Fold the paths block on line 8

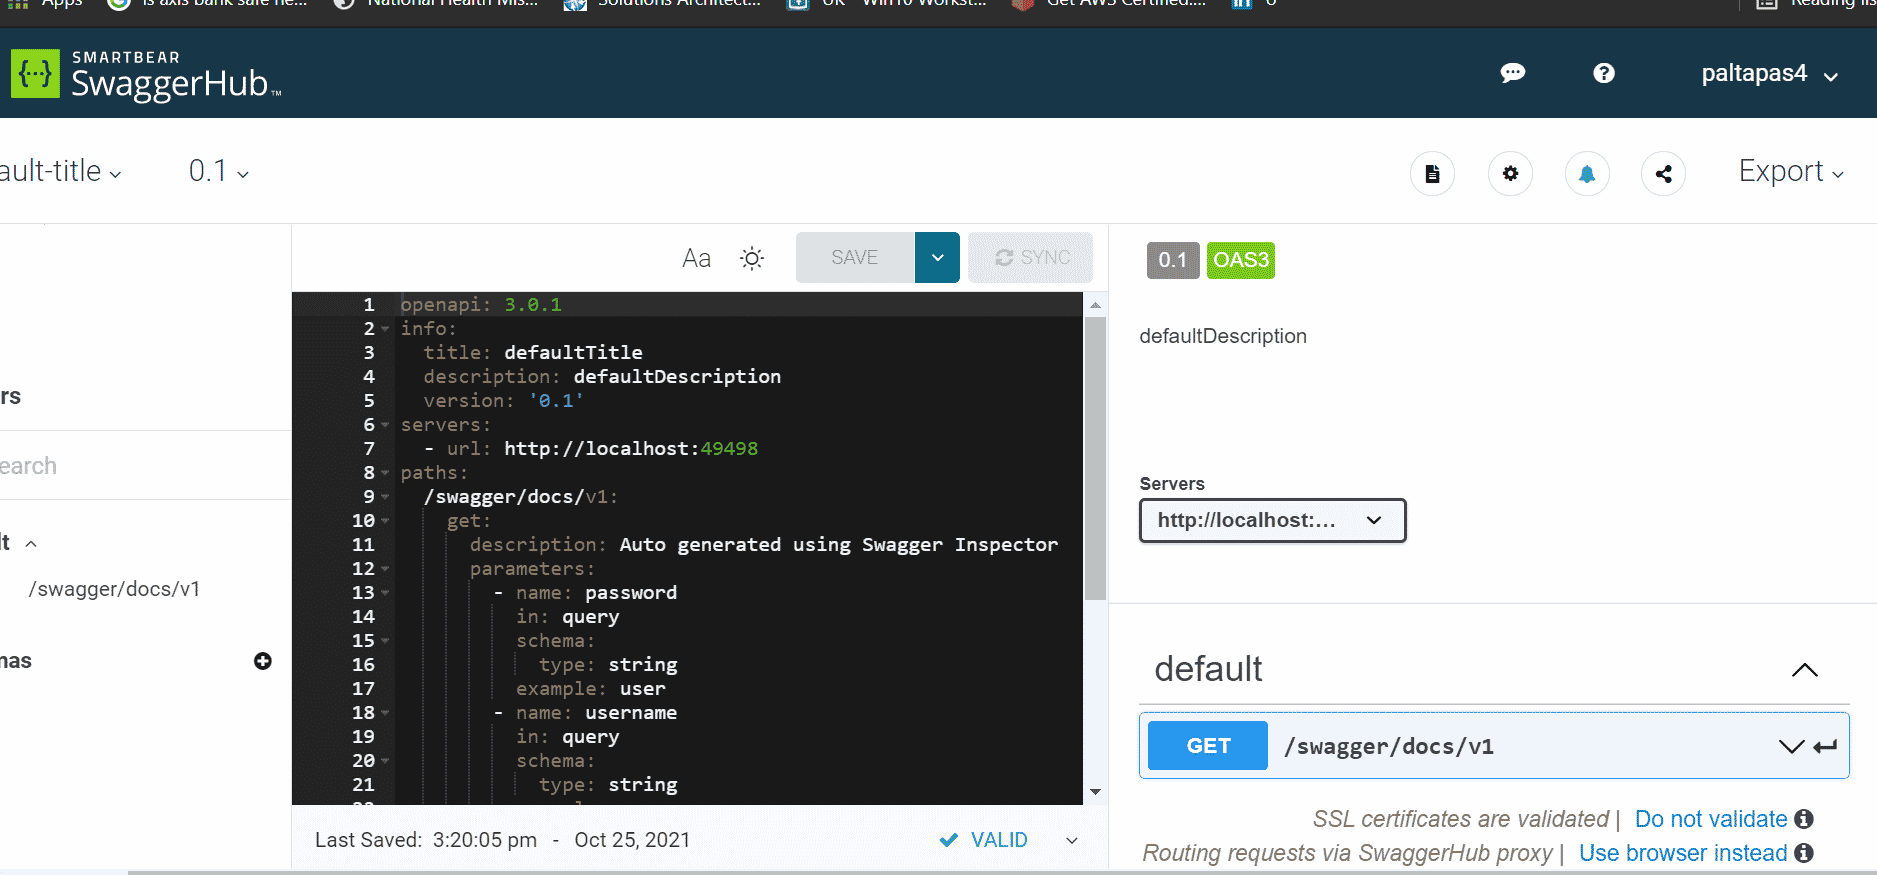coord(385,473)
